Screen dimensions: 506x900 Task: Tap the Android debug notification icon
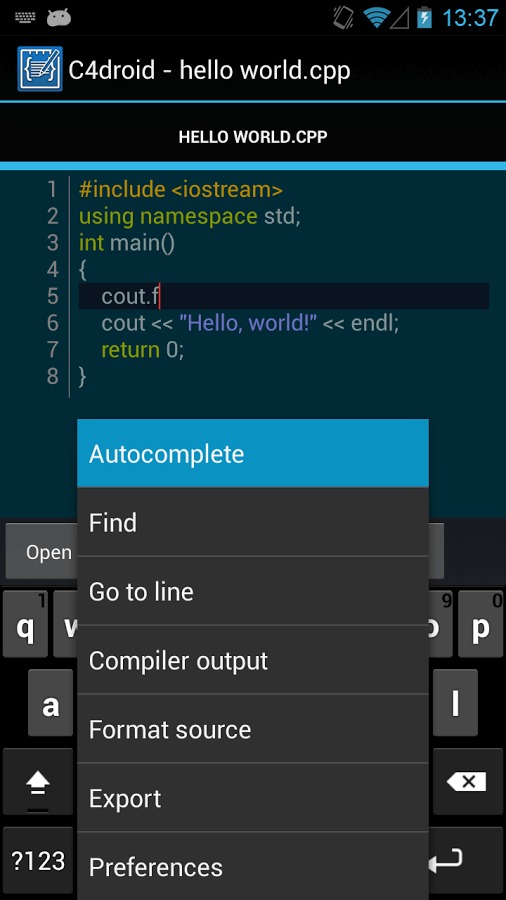pos(59,18)
